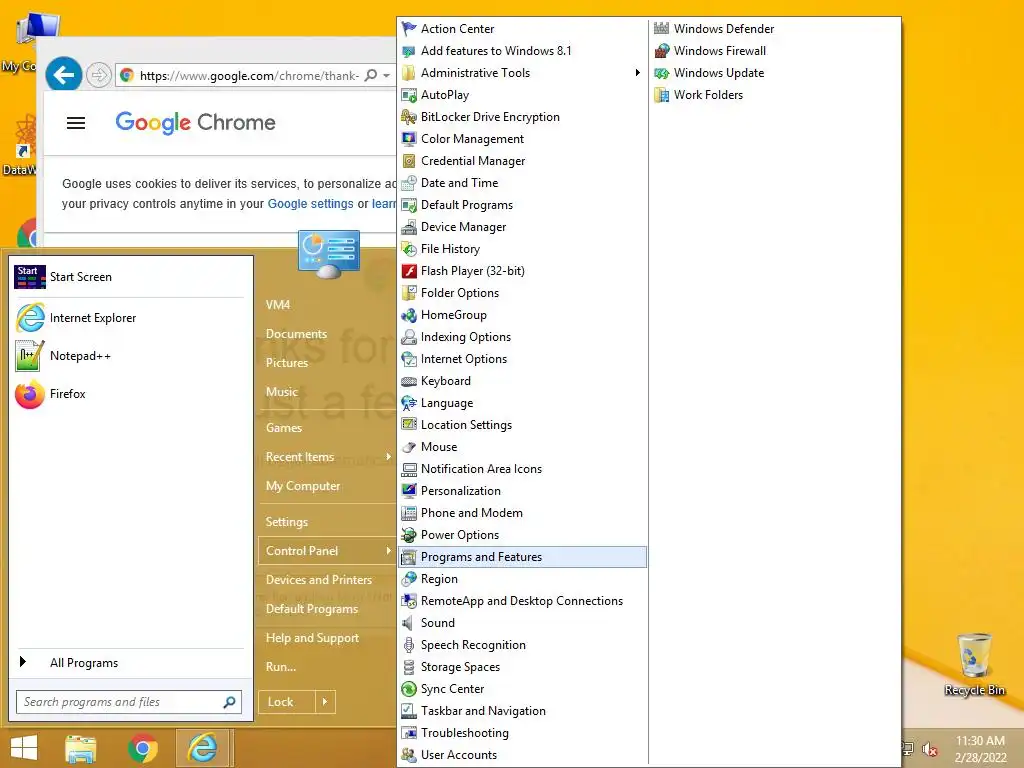Open BitLocker Drive Encryption icon
This screenshot has width=1024, height=768.
(x=409, y=117)
